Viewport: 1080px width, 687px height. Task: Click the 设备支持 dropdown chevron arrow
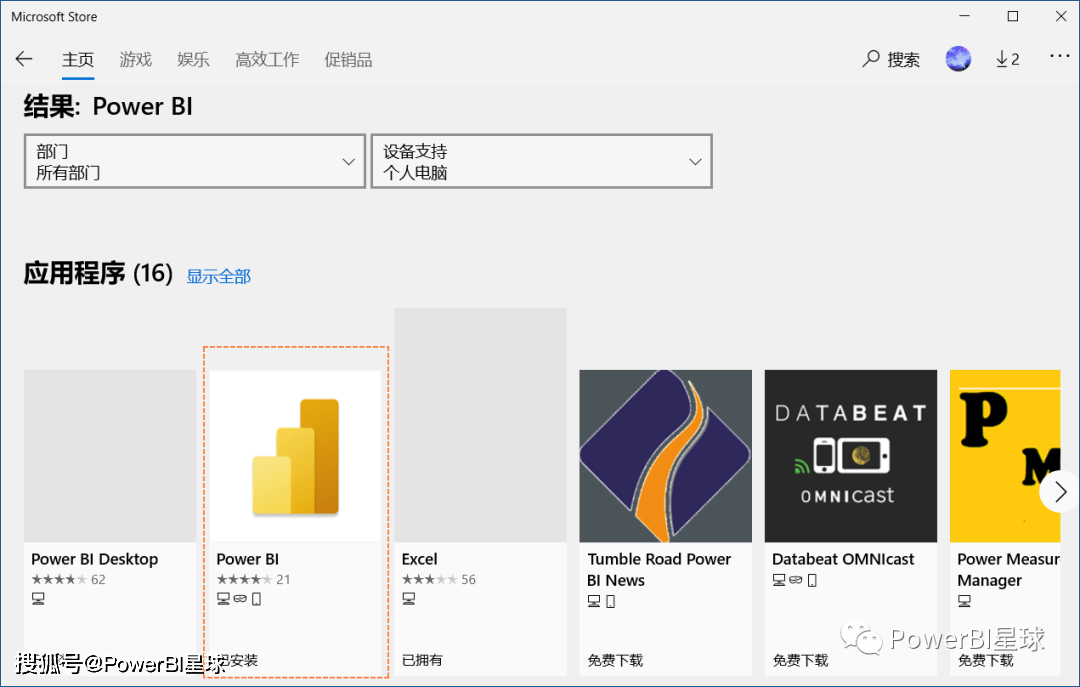(x=695, y=161)
